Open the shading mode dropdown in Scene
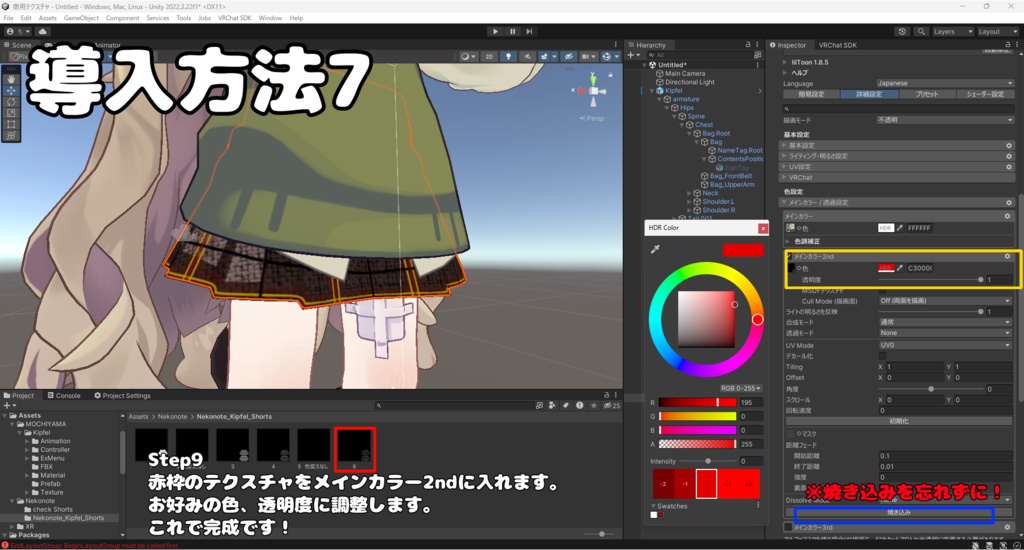This screenshot has width=1024, height=550. click(x=468, y=56)
